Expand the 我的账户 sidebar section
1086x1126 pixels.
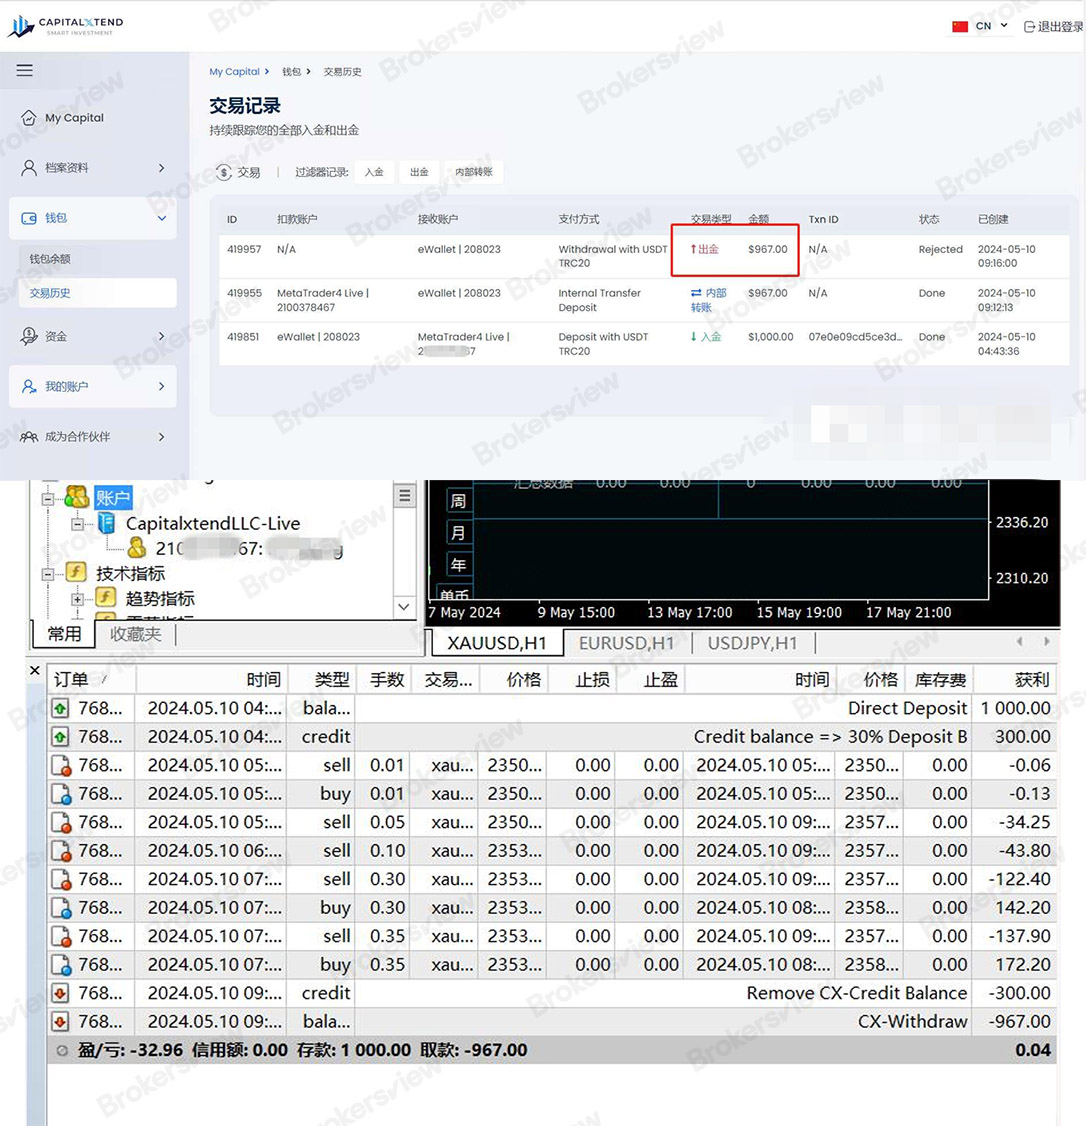(x=160, y=387)
